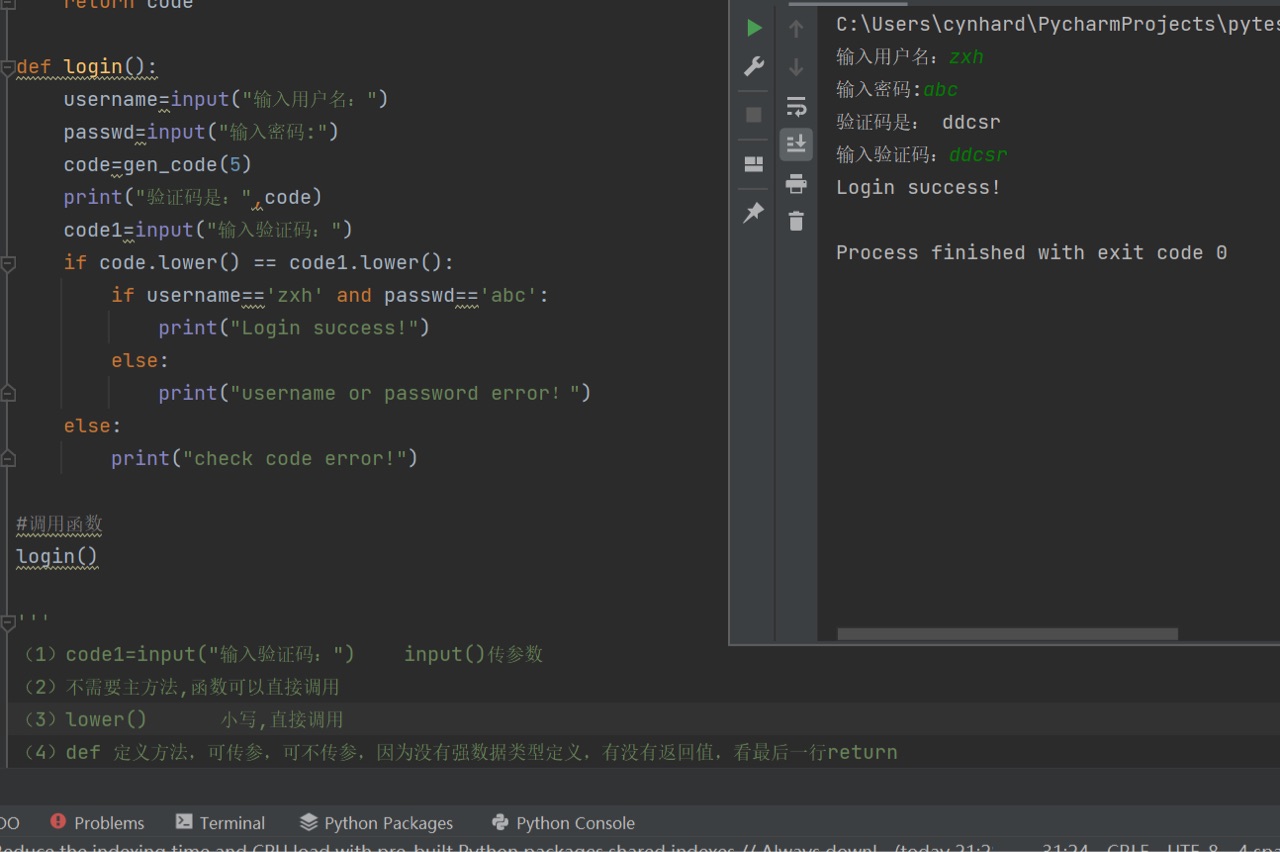Click the red Problems warning icon
1280x852 pixels.
[58, 822]
